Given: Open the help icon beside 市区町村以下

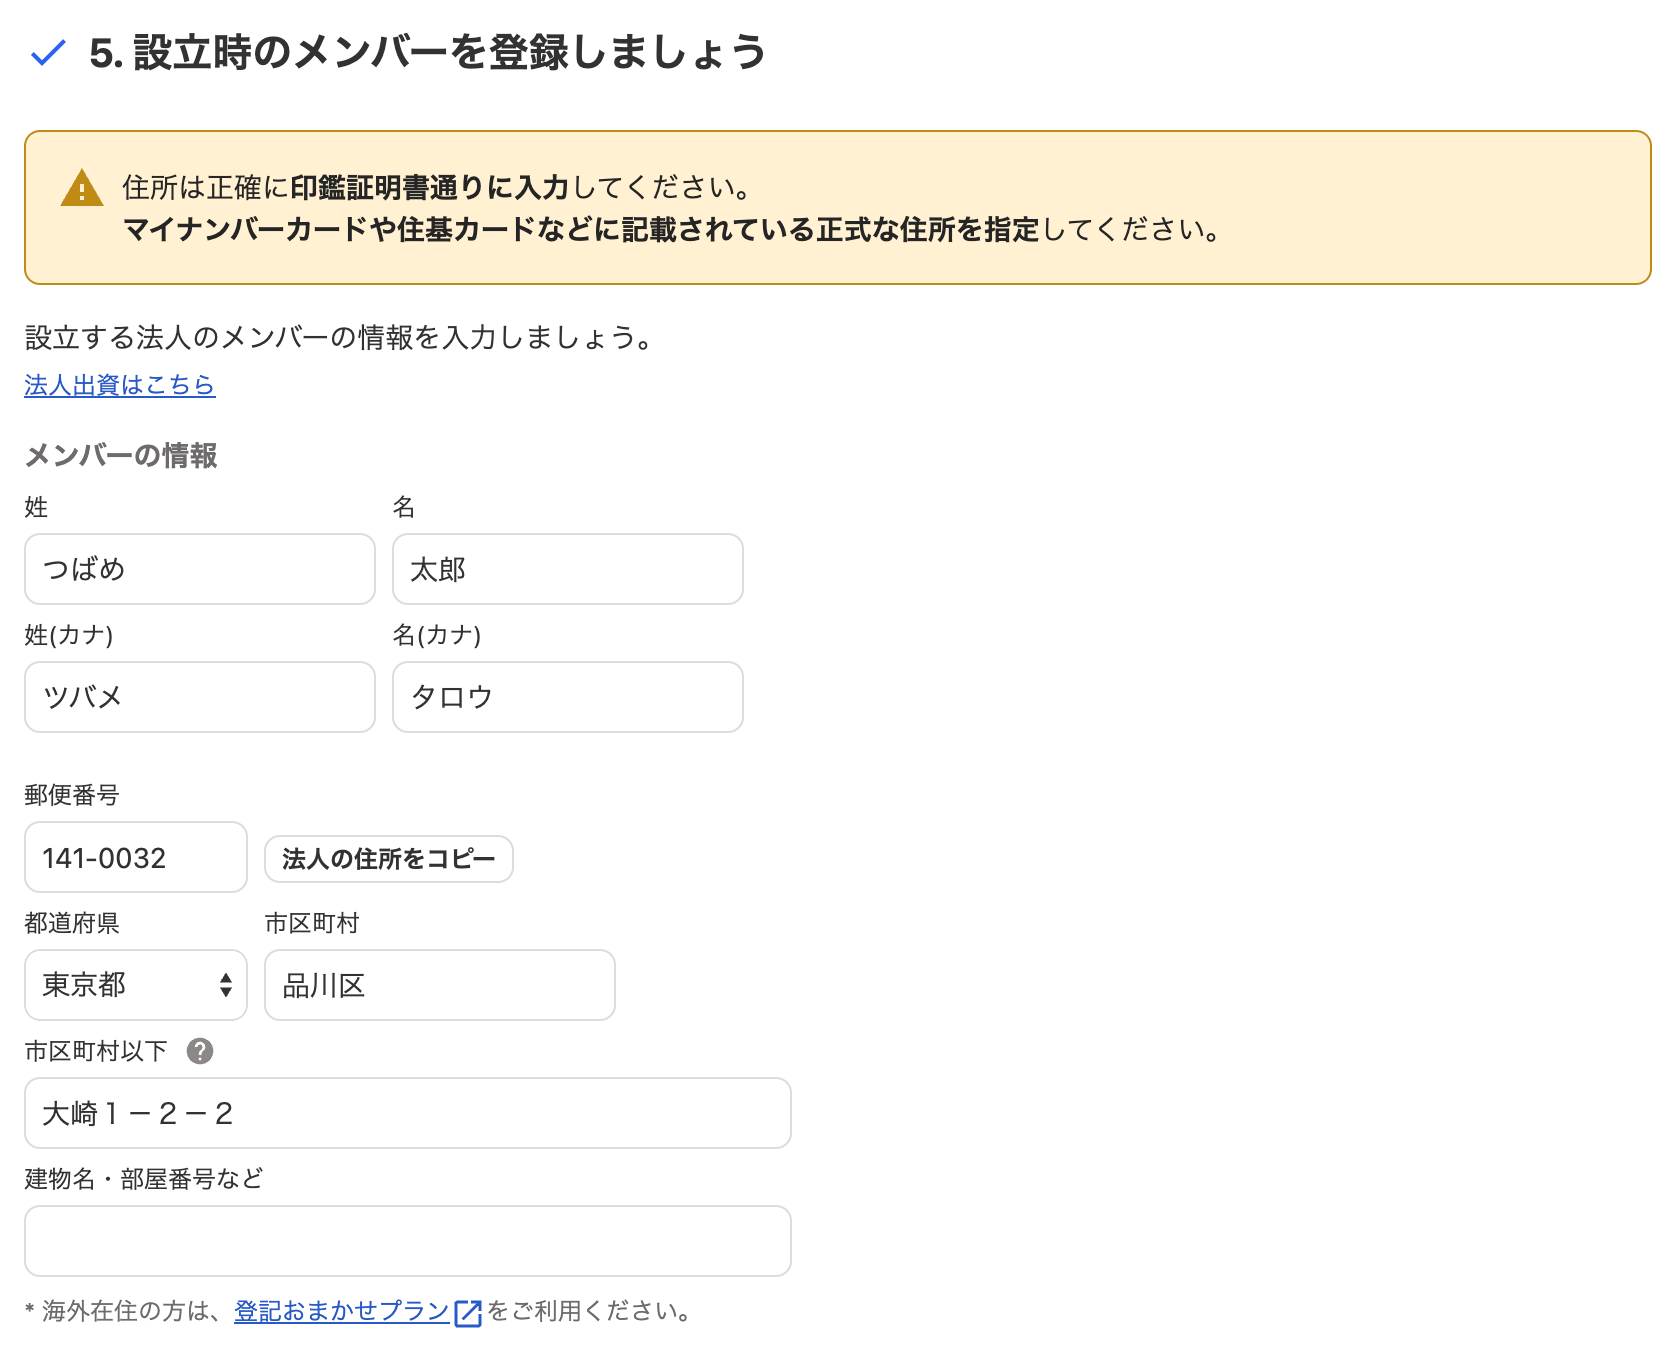Looking at the screenshot, I should pos(200,1051).
